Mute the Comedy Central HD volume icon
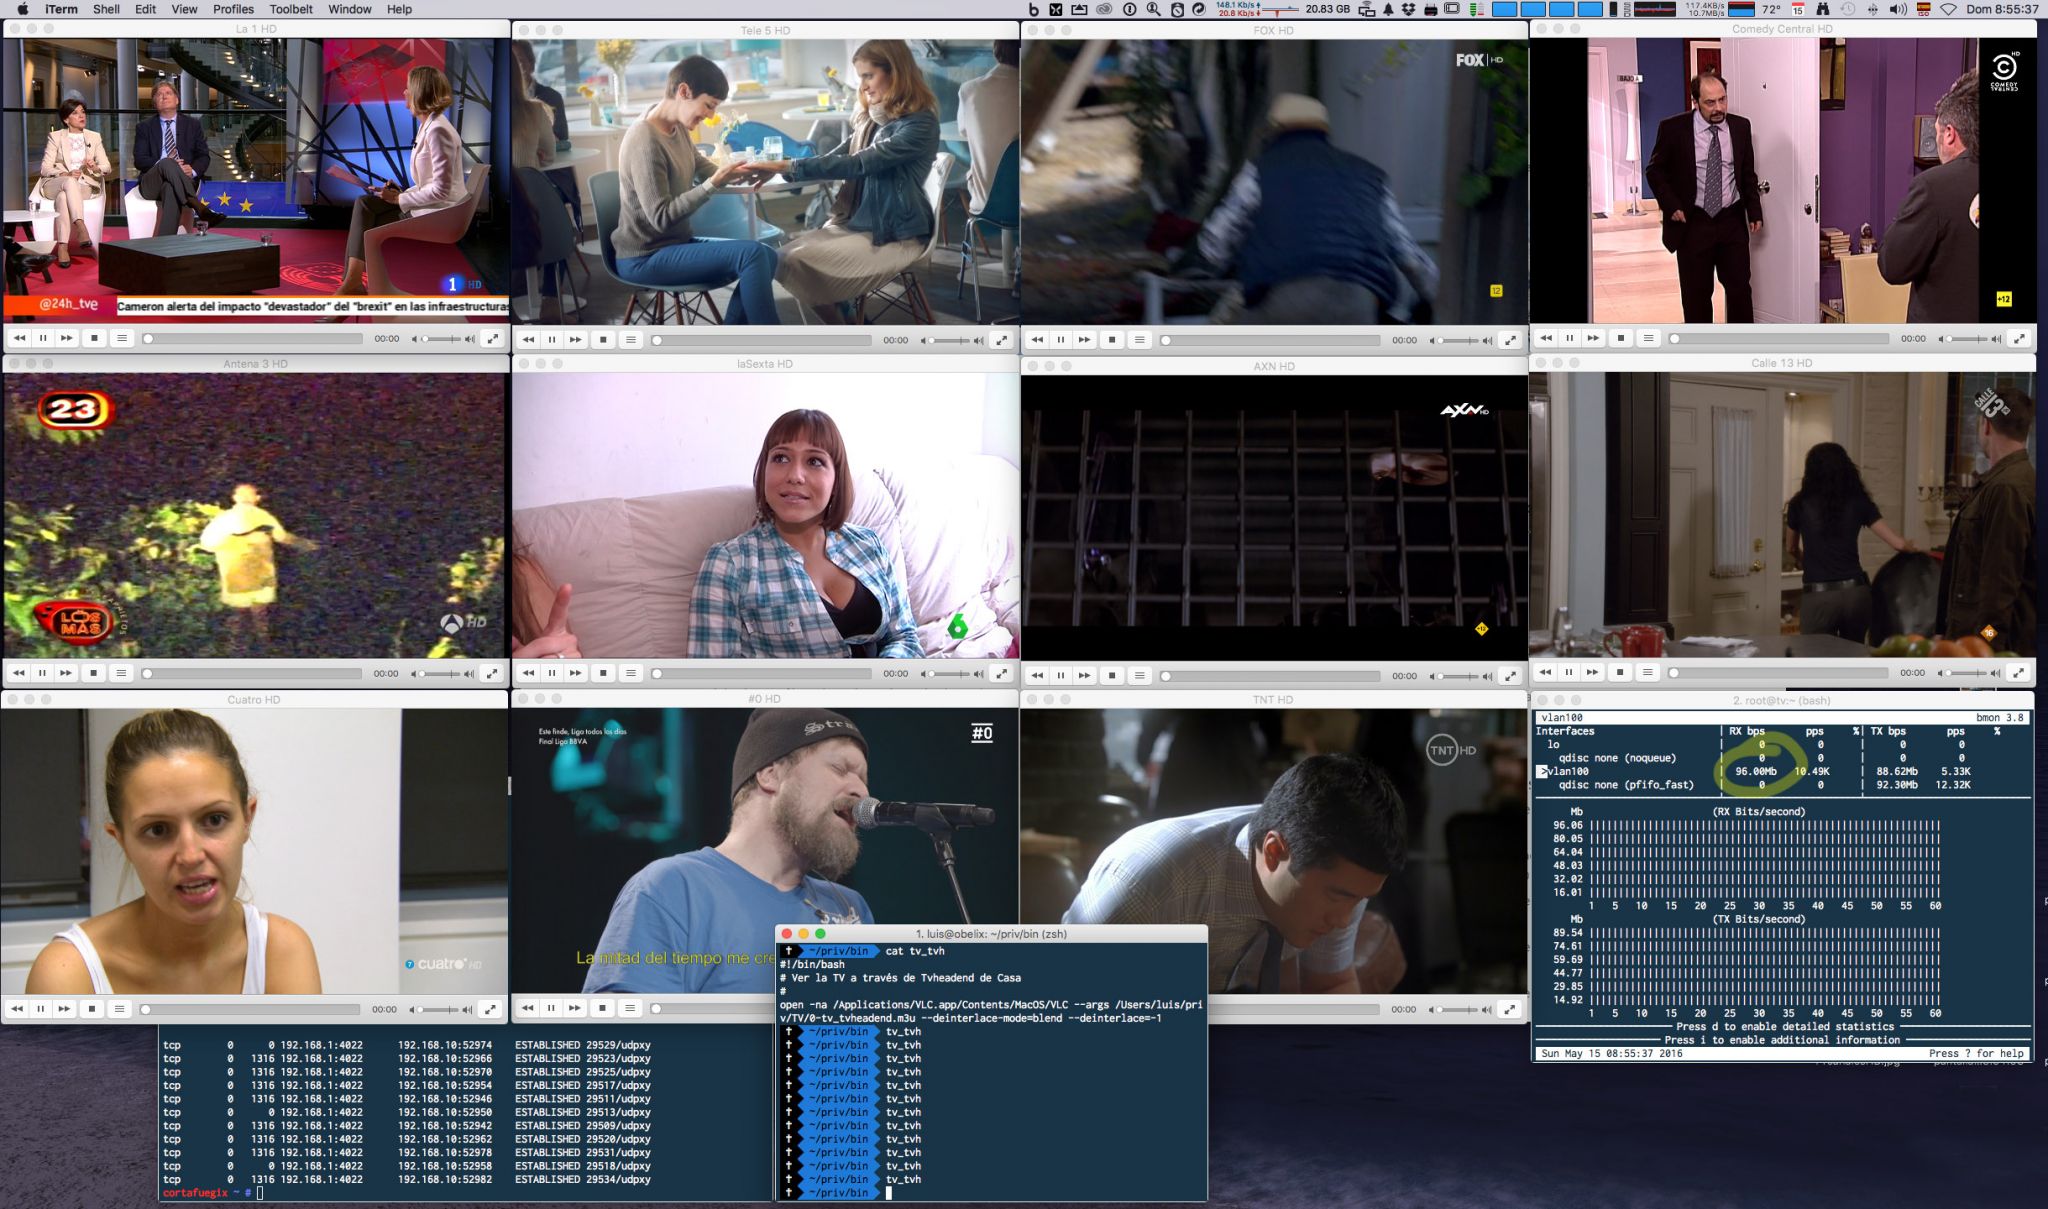The width and height of the screenshot is (2048, 1209). coord(1941,339)
